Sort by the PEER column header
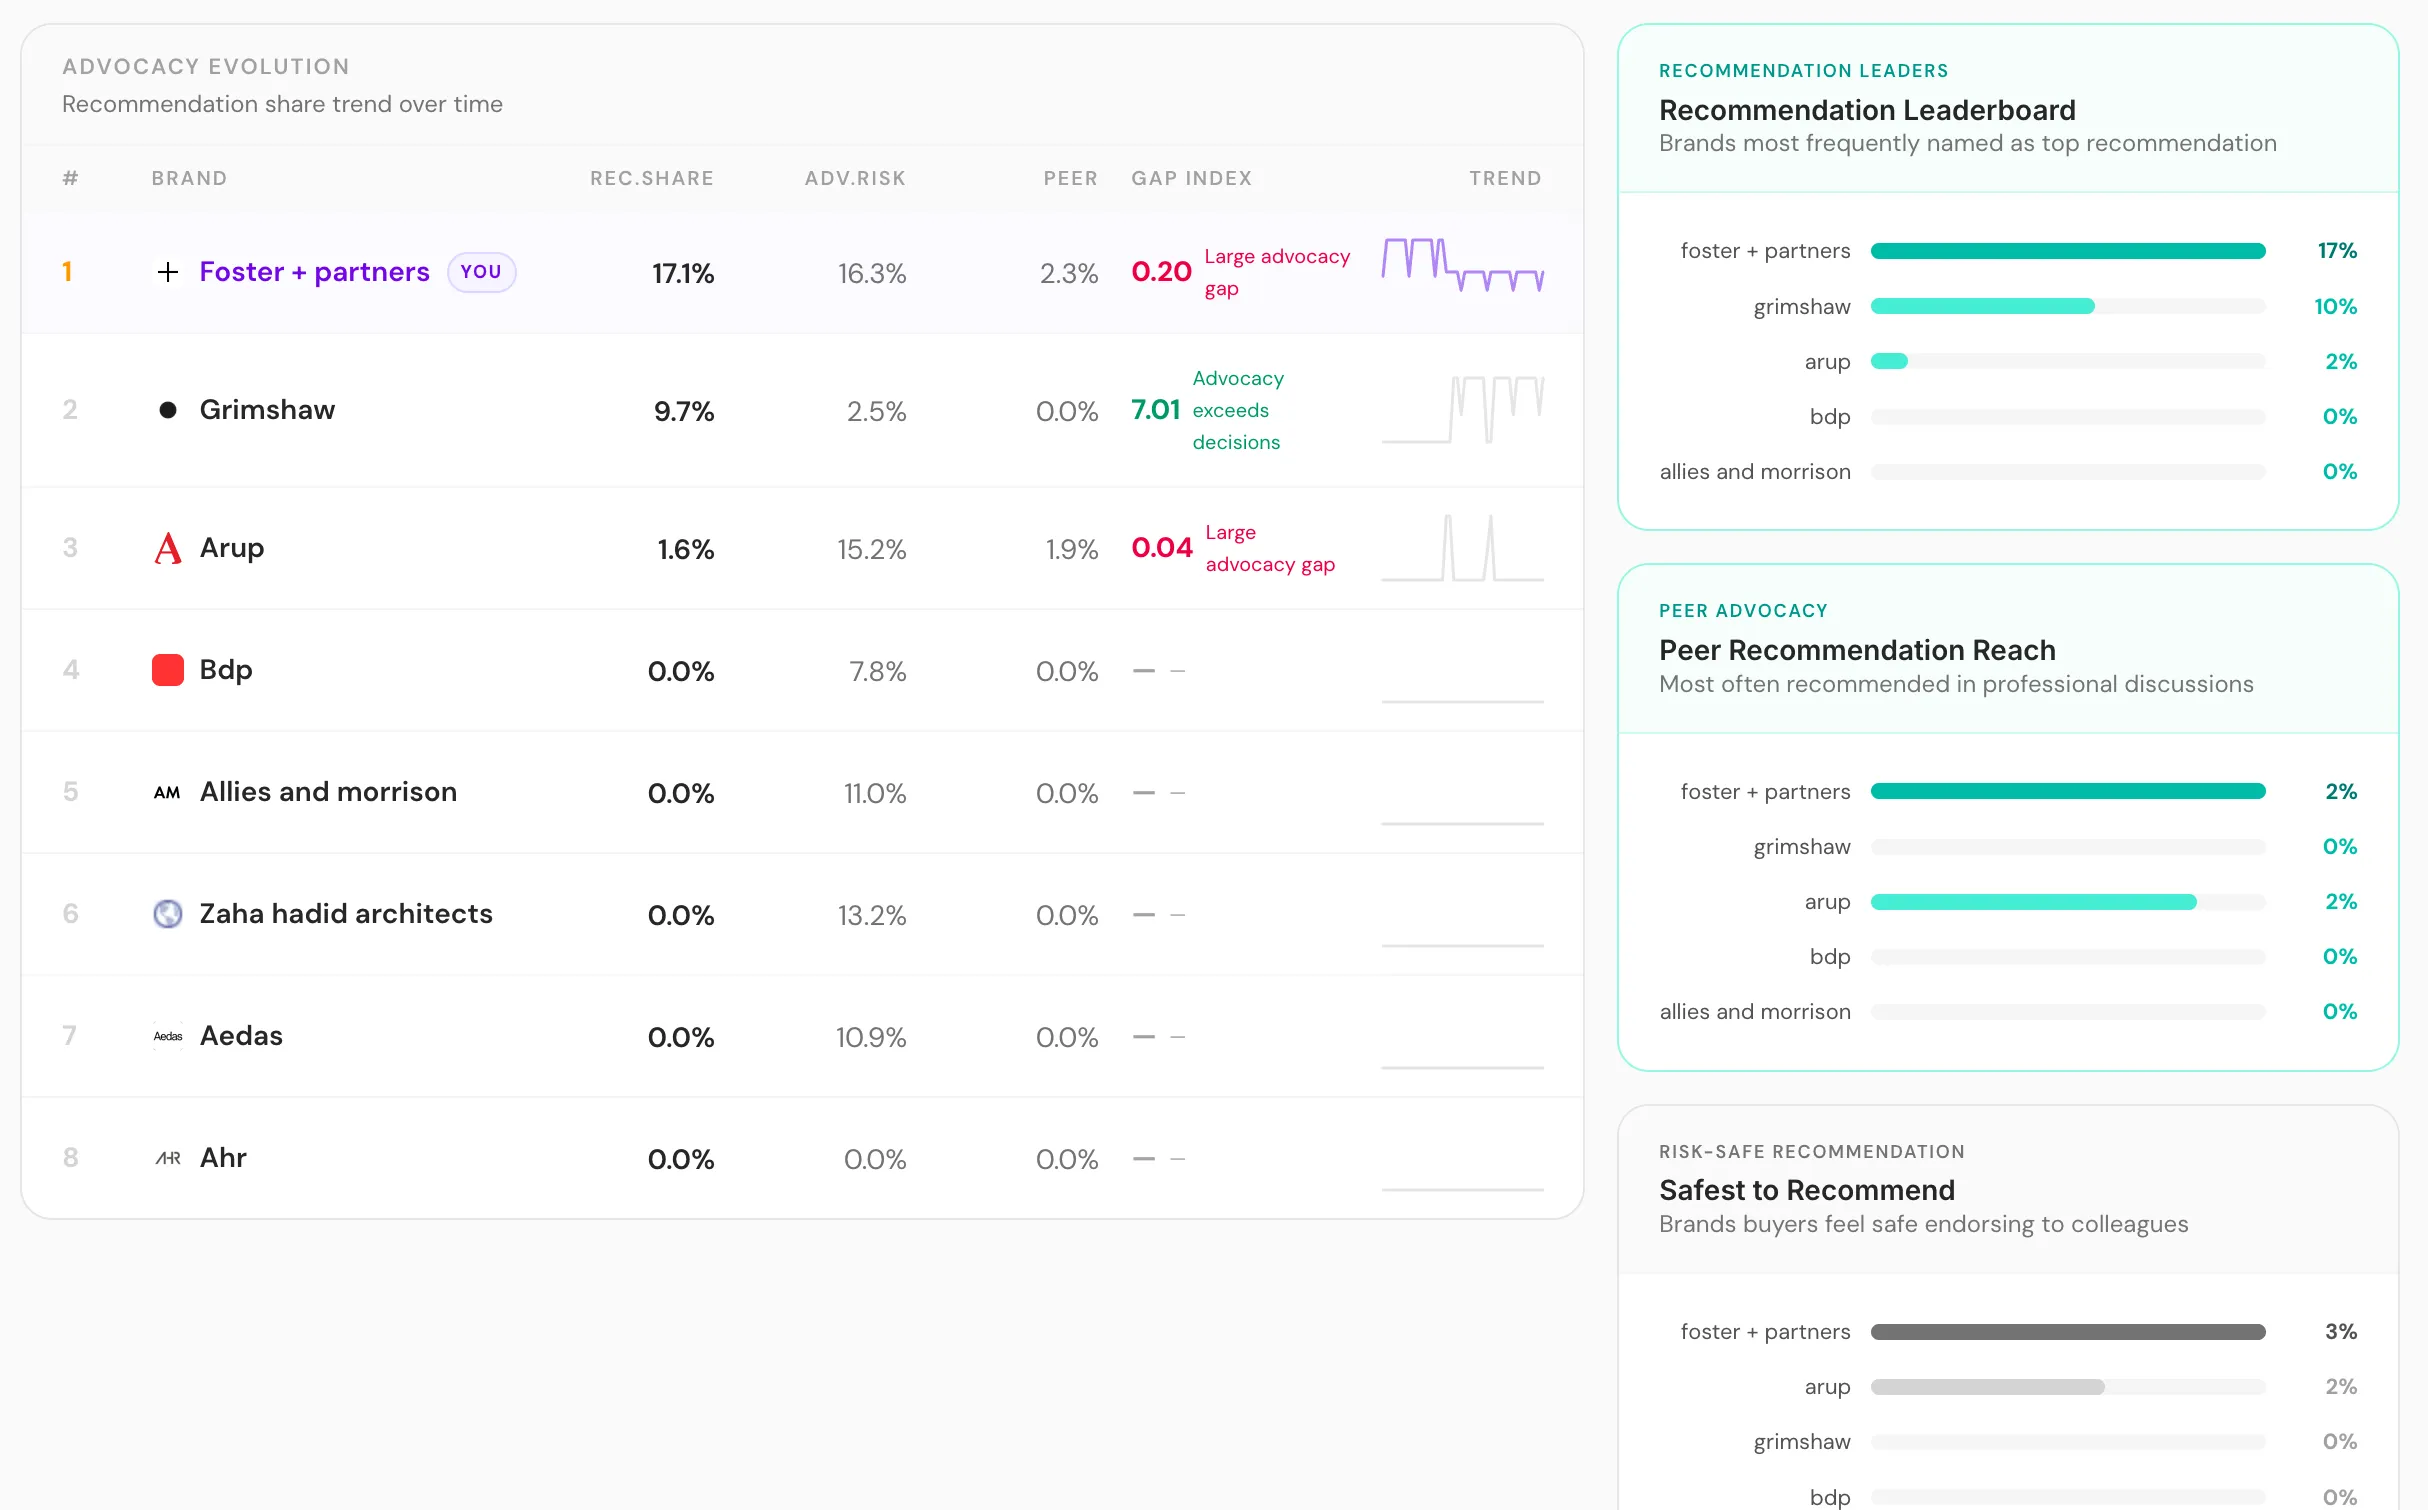The height and width of the screenshot is (1510, 2428). (x=1071, y=178)
